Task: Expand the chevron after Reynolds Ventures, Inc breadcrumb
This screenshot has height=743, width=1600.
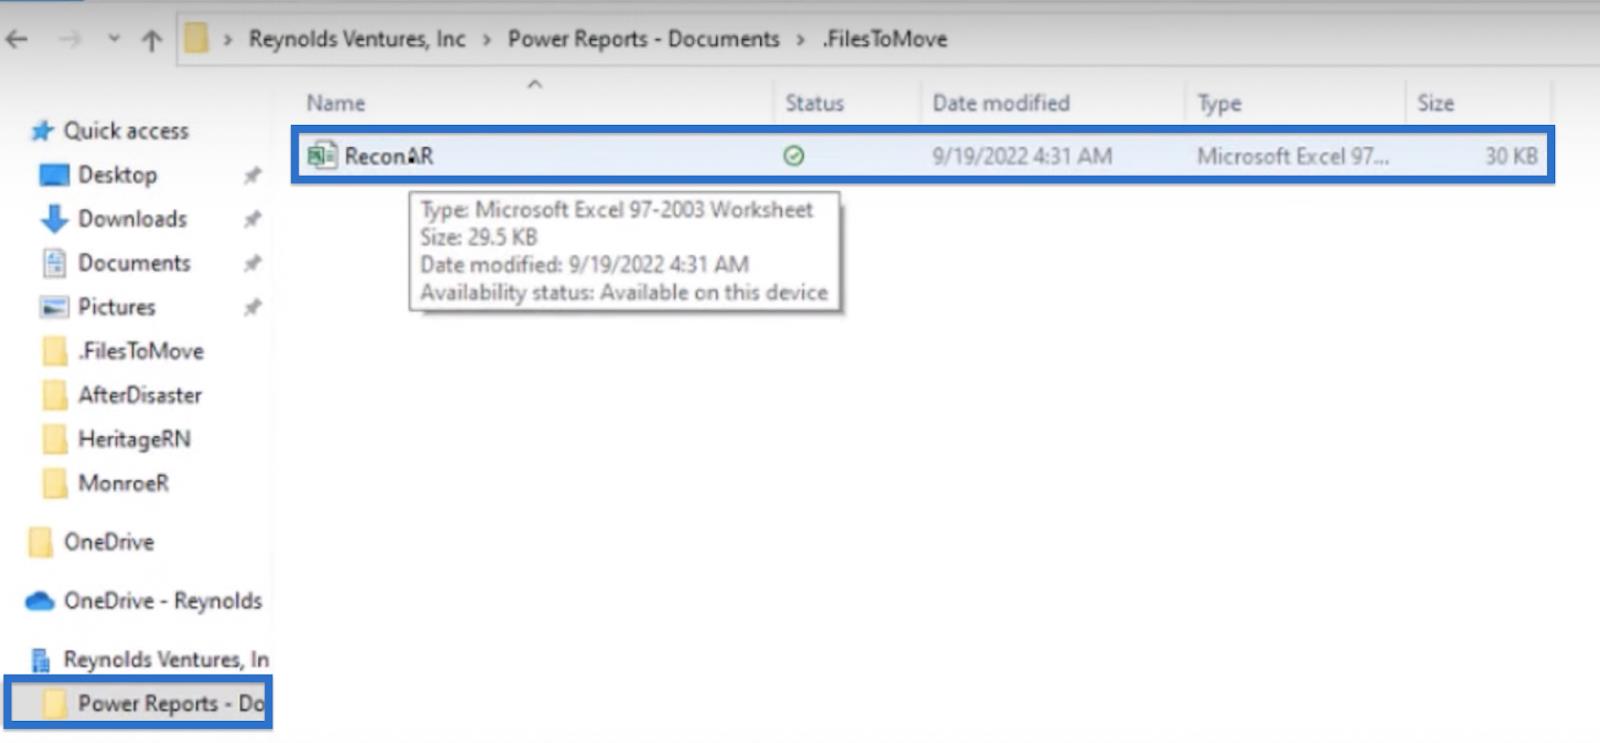Action: pos(487,40)
